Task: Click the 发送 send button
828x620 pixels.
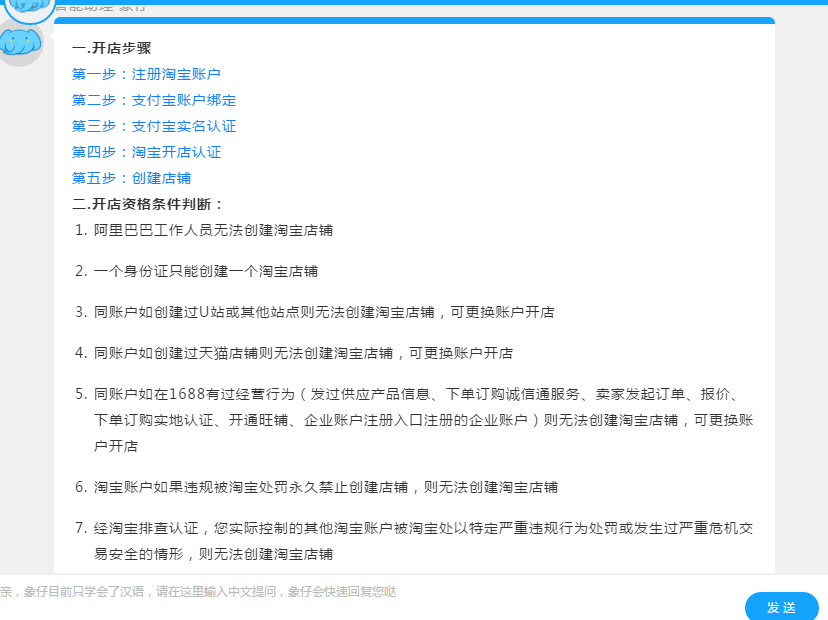Action: 782,606
